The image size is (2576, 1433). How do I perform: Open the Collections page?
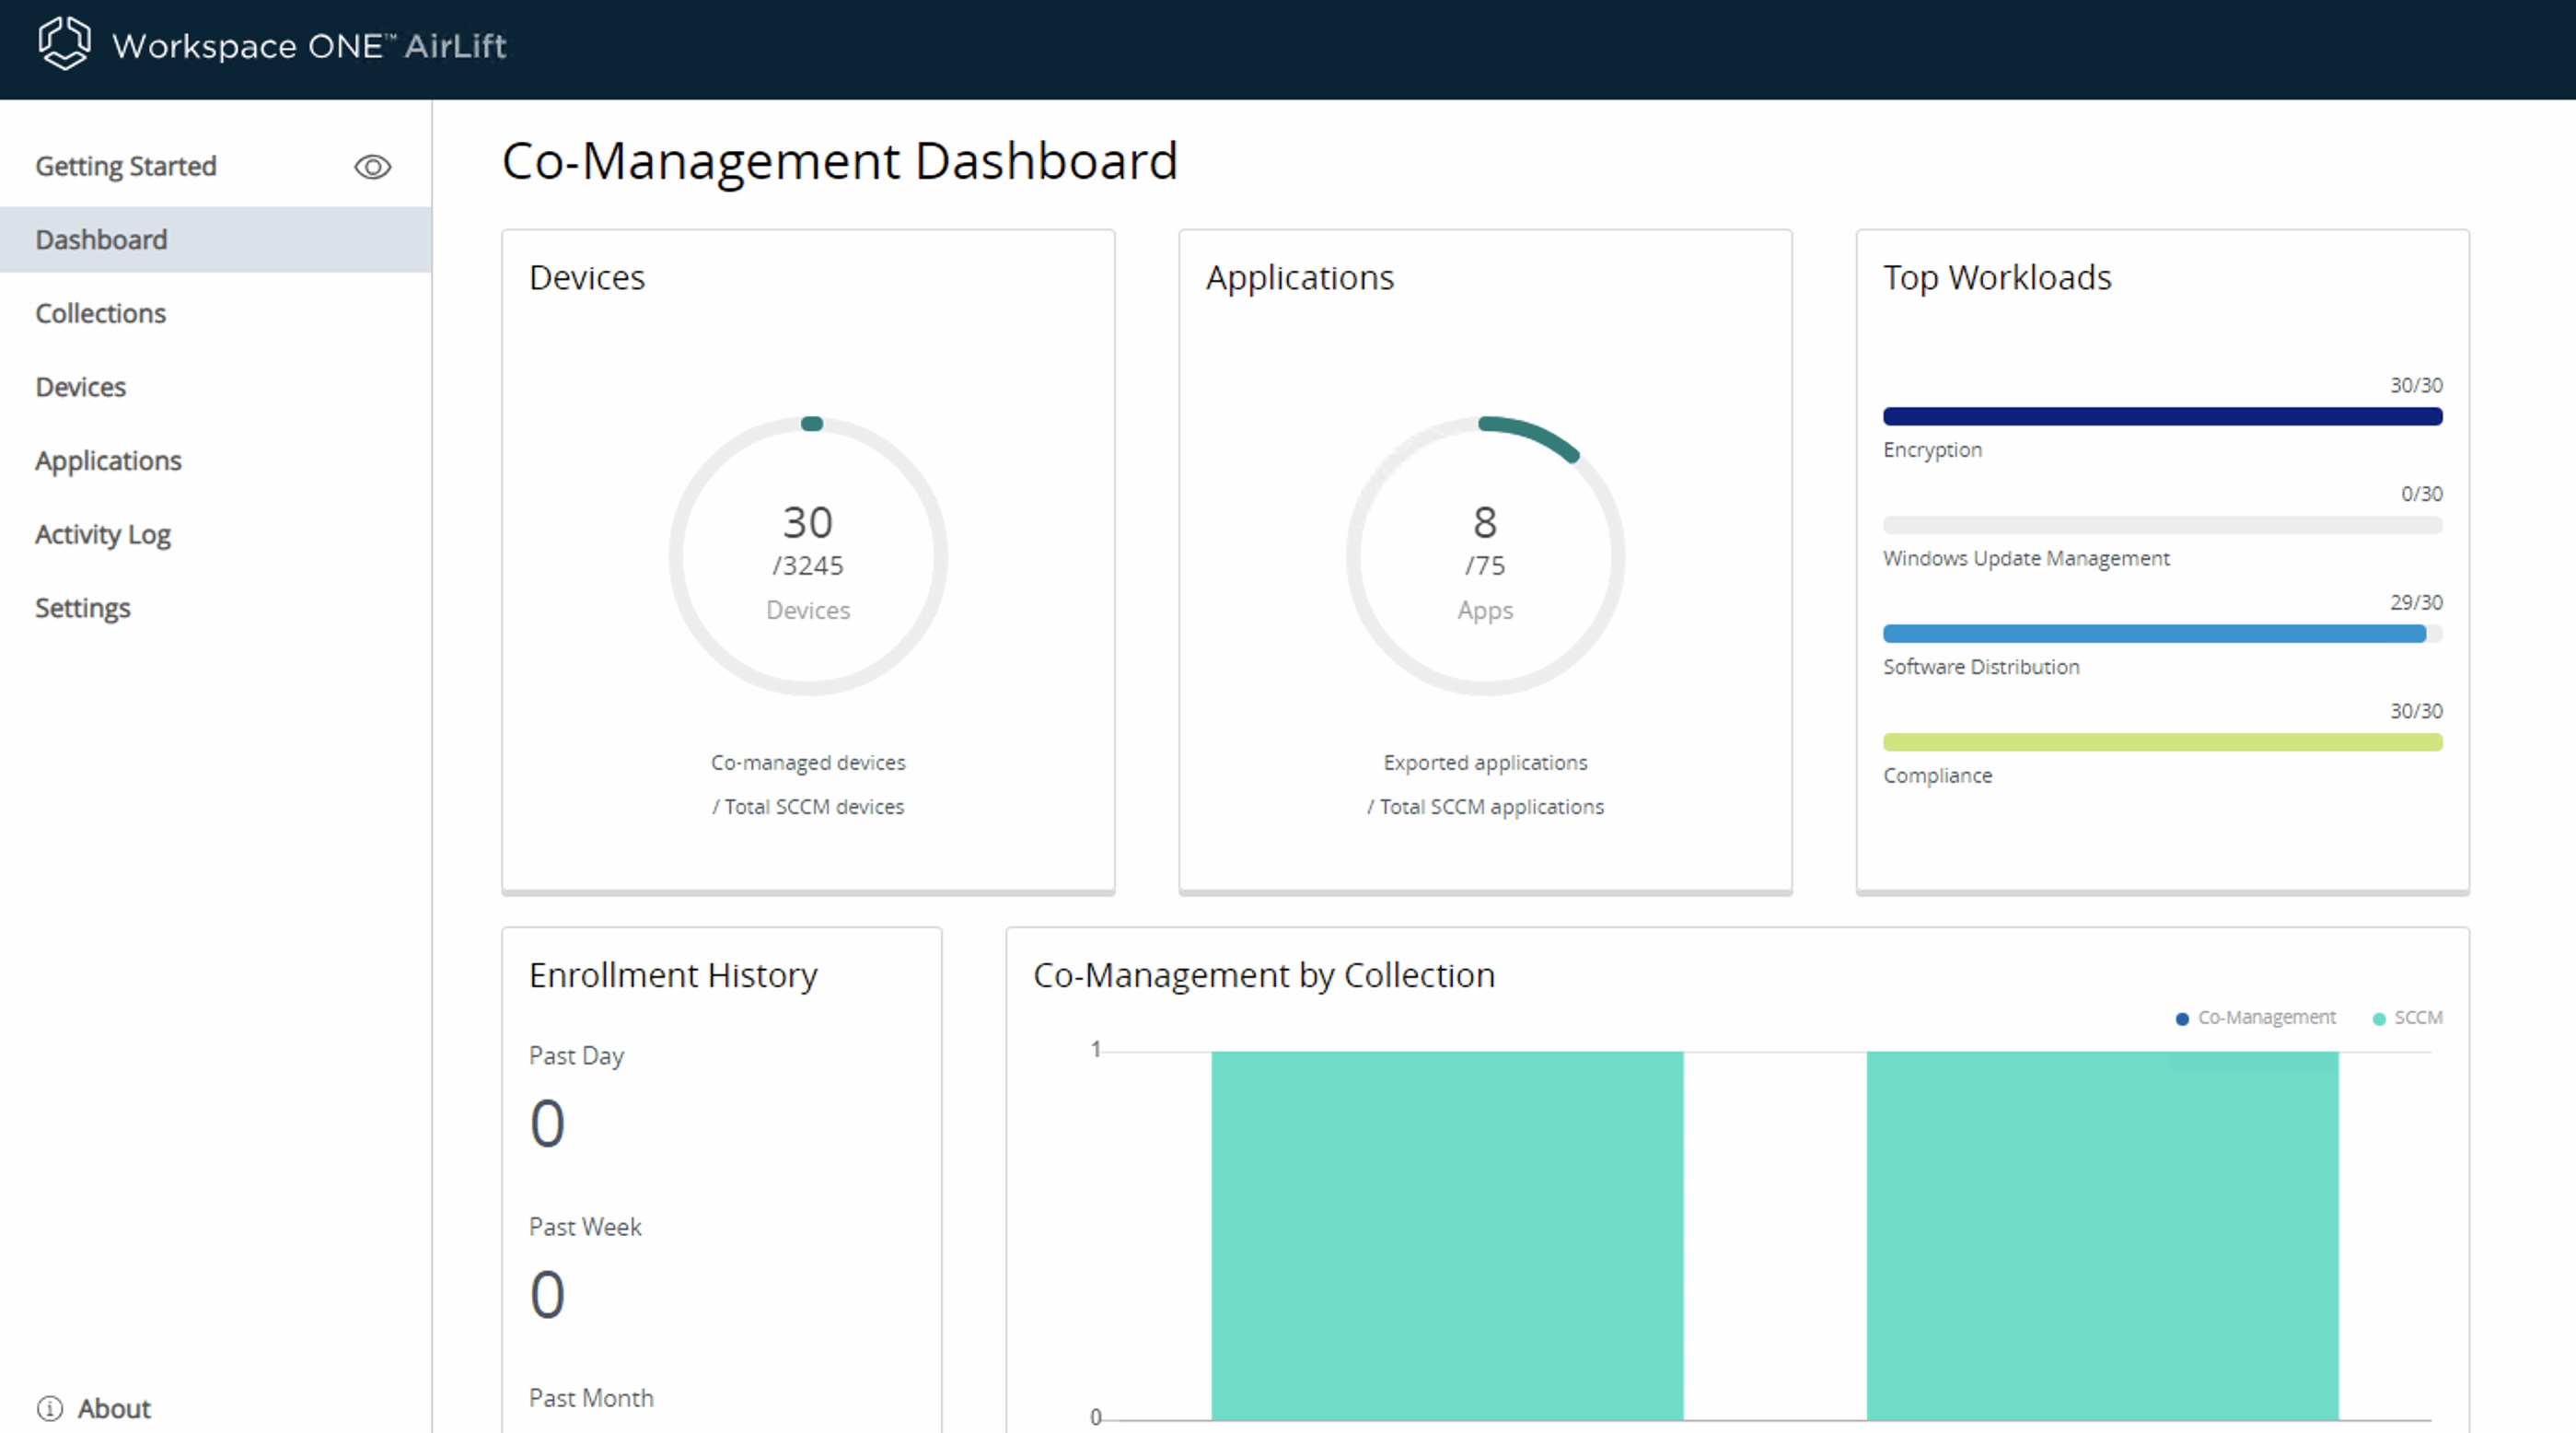pyautogui.click(x=100, y=313)
